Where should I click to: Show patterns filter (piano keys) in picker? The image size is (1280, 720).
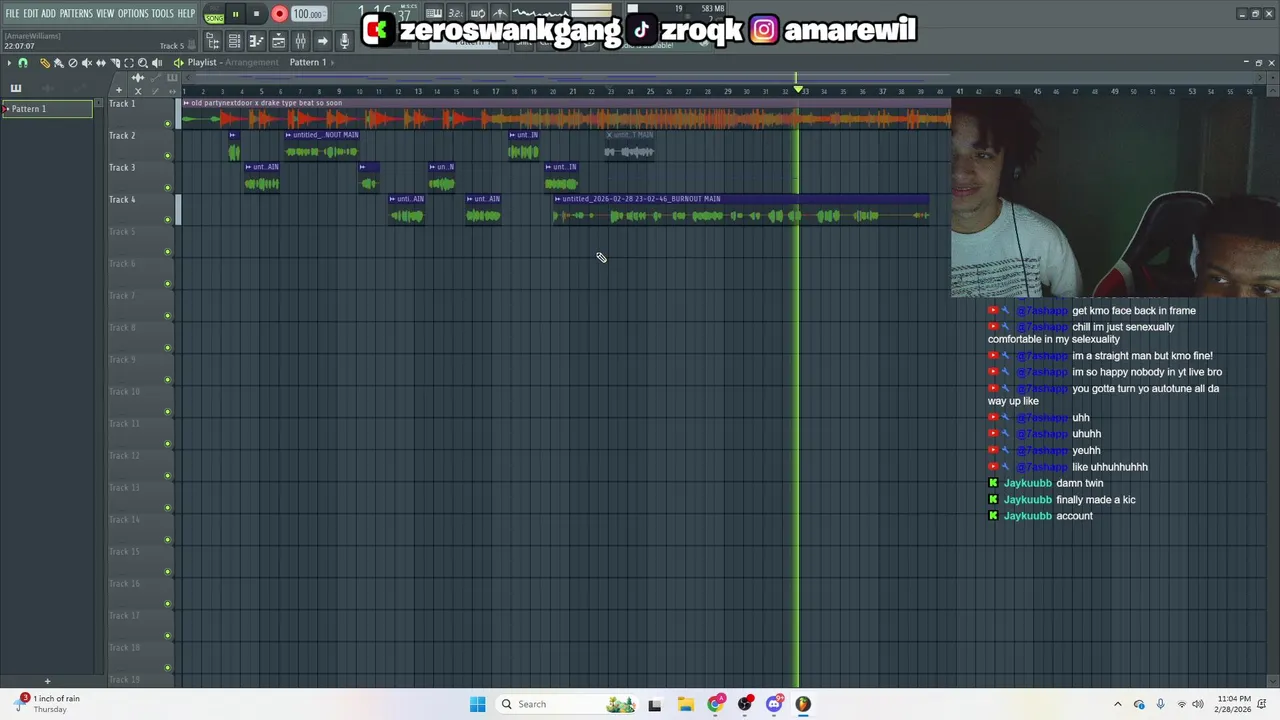click(x=16, y=88)
